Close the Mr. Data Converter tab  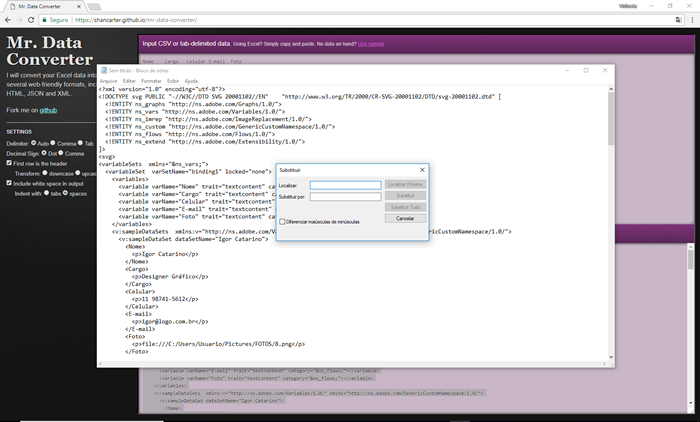pyautogui.click(x=79, y=6)
